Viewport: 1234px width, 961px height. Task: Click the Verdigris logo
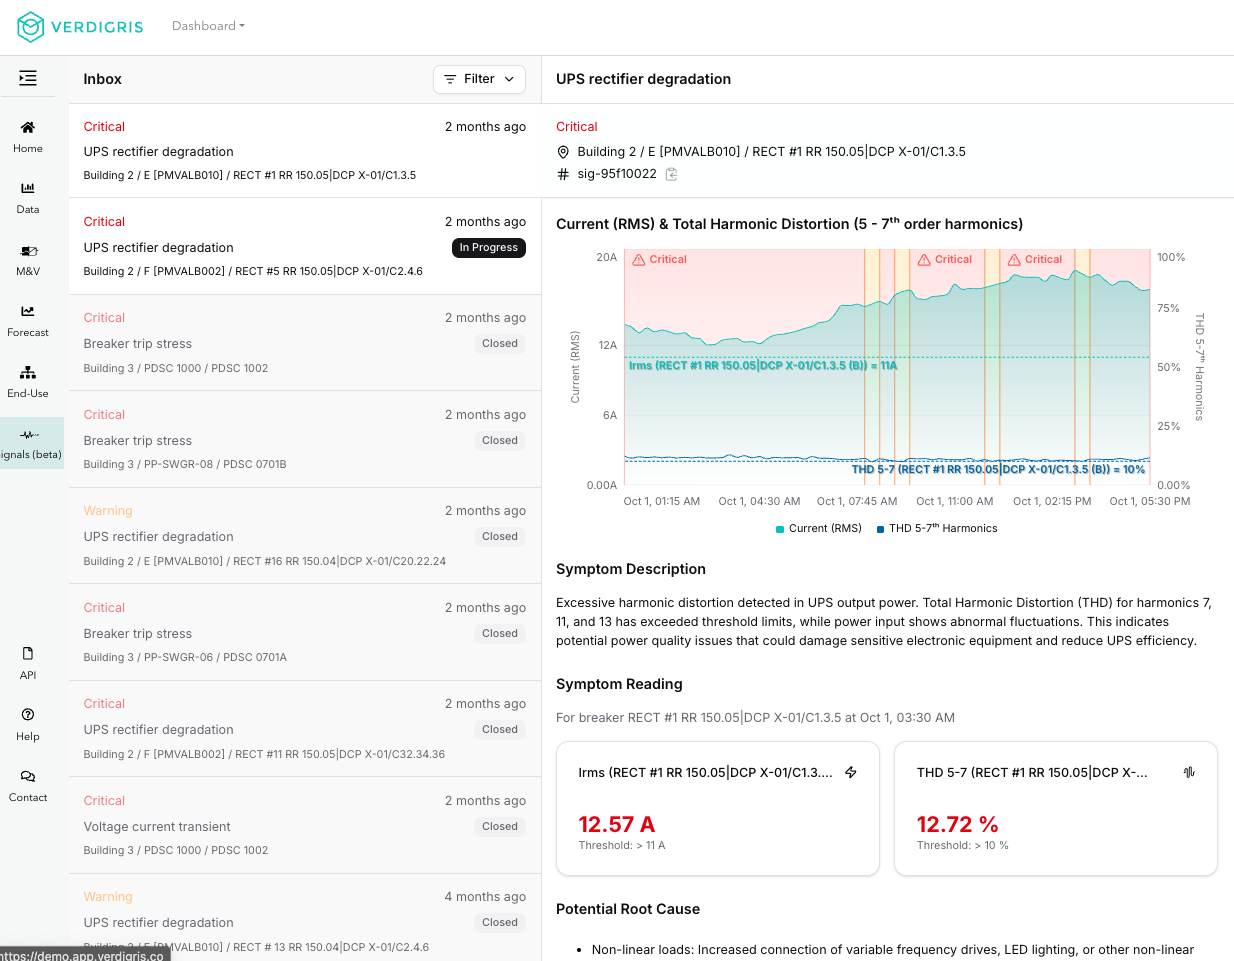click(80, 27)
